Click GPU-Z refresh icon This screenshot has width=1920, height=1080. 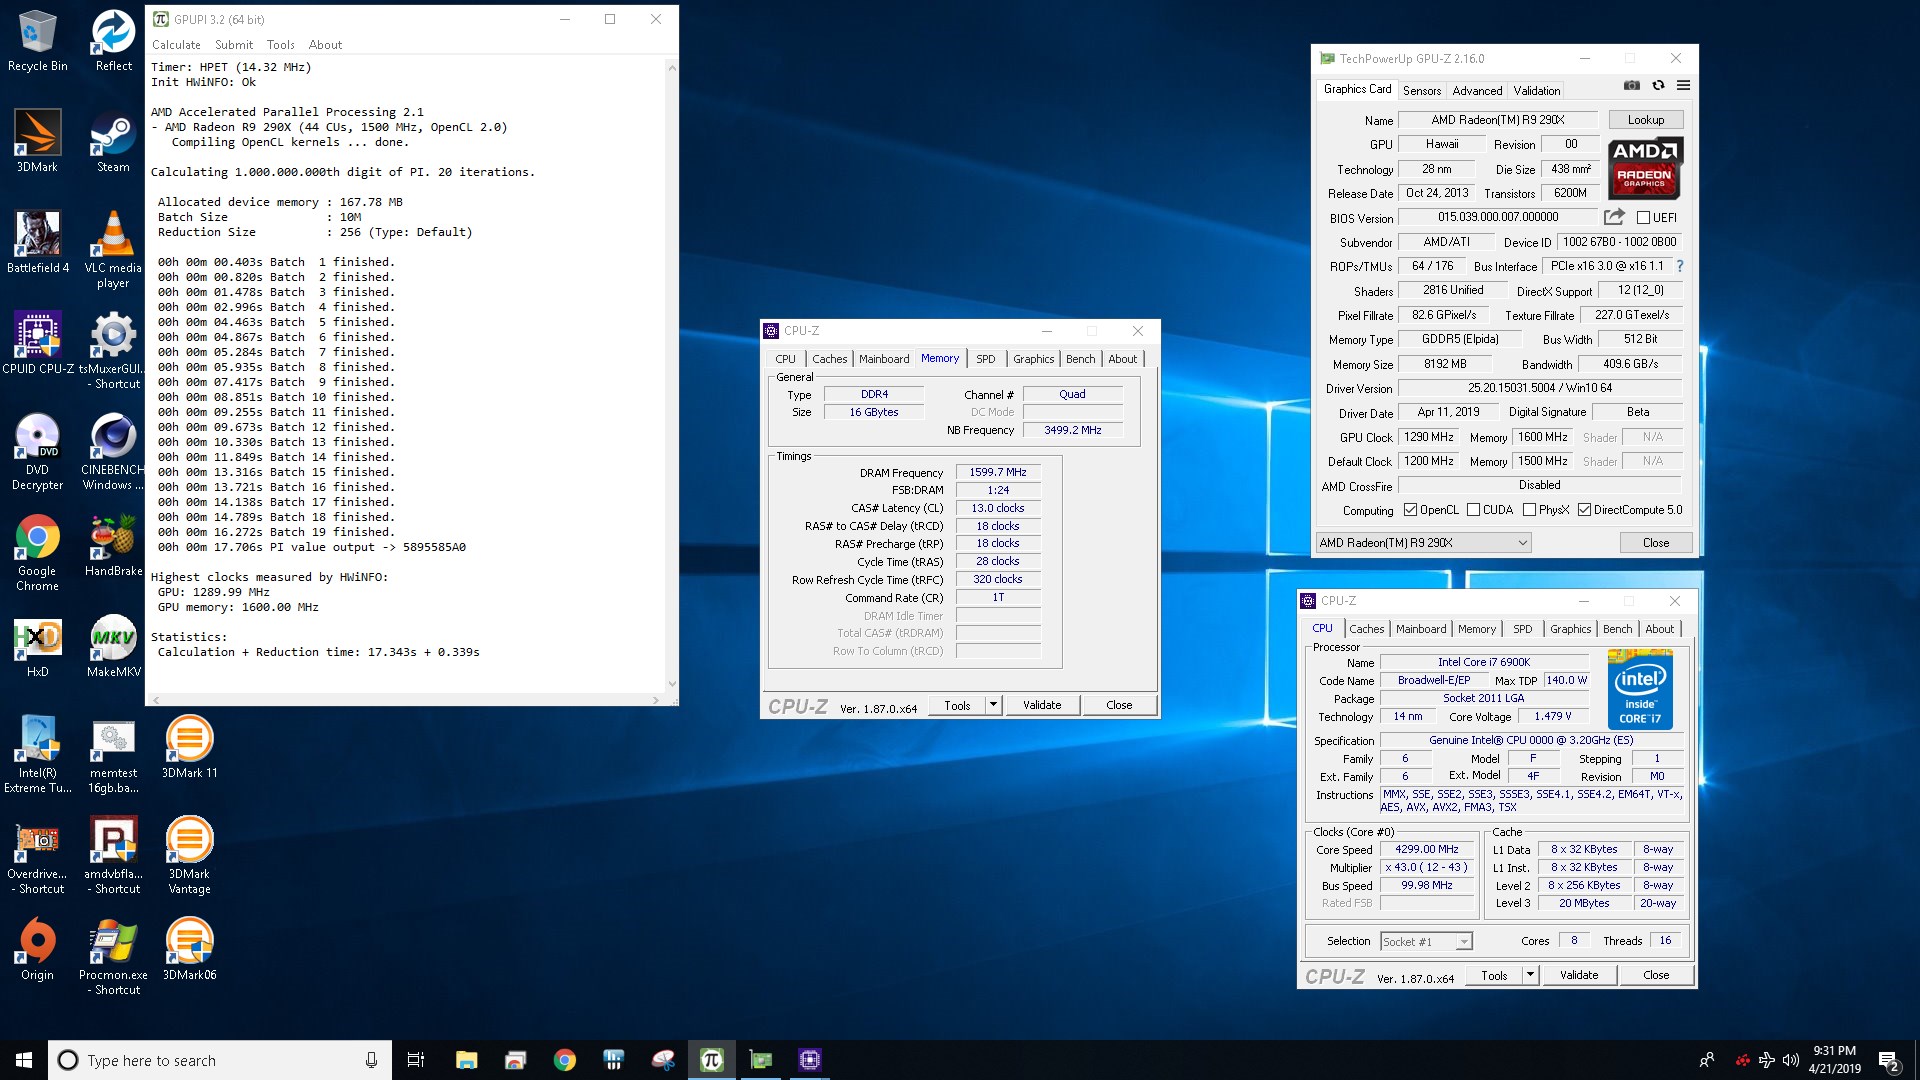click(1658, 86)
